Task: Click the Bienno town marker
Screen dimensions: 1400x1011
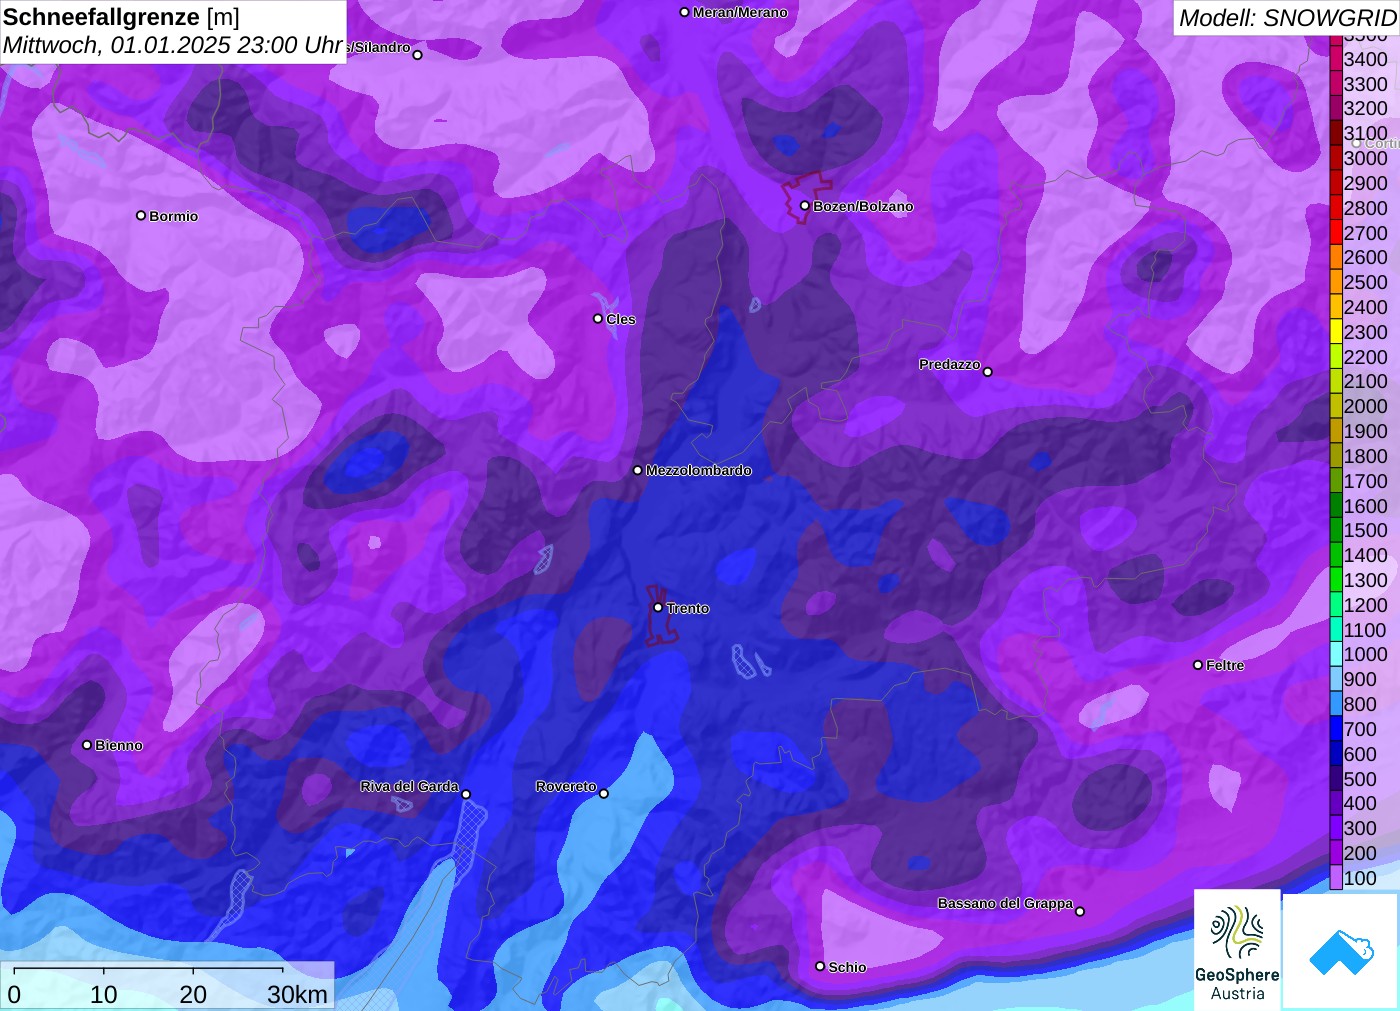Action: tap(87, 745)
